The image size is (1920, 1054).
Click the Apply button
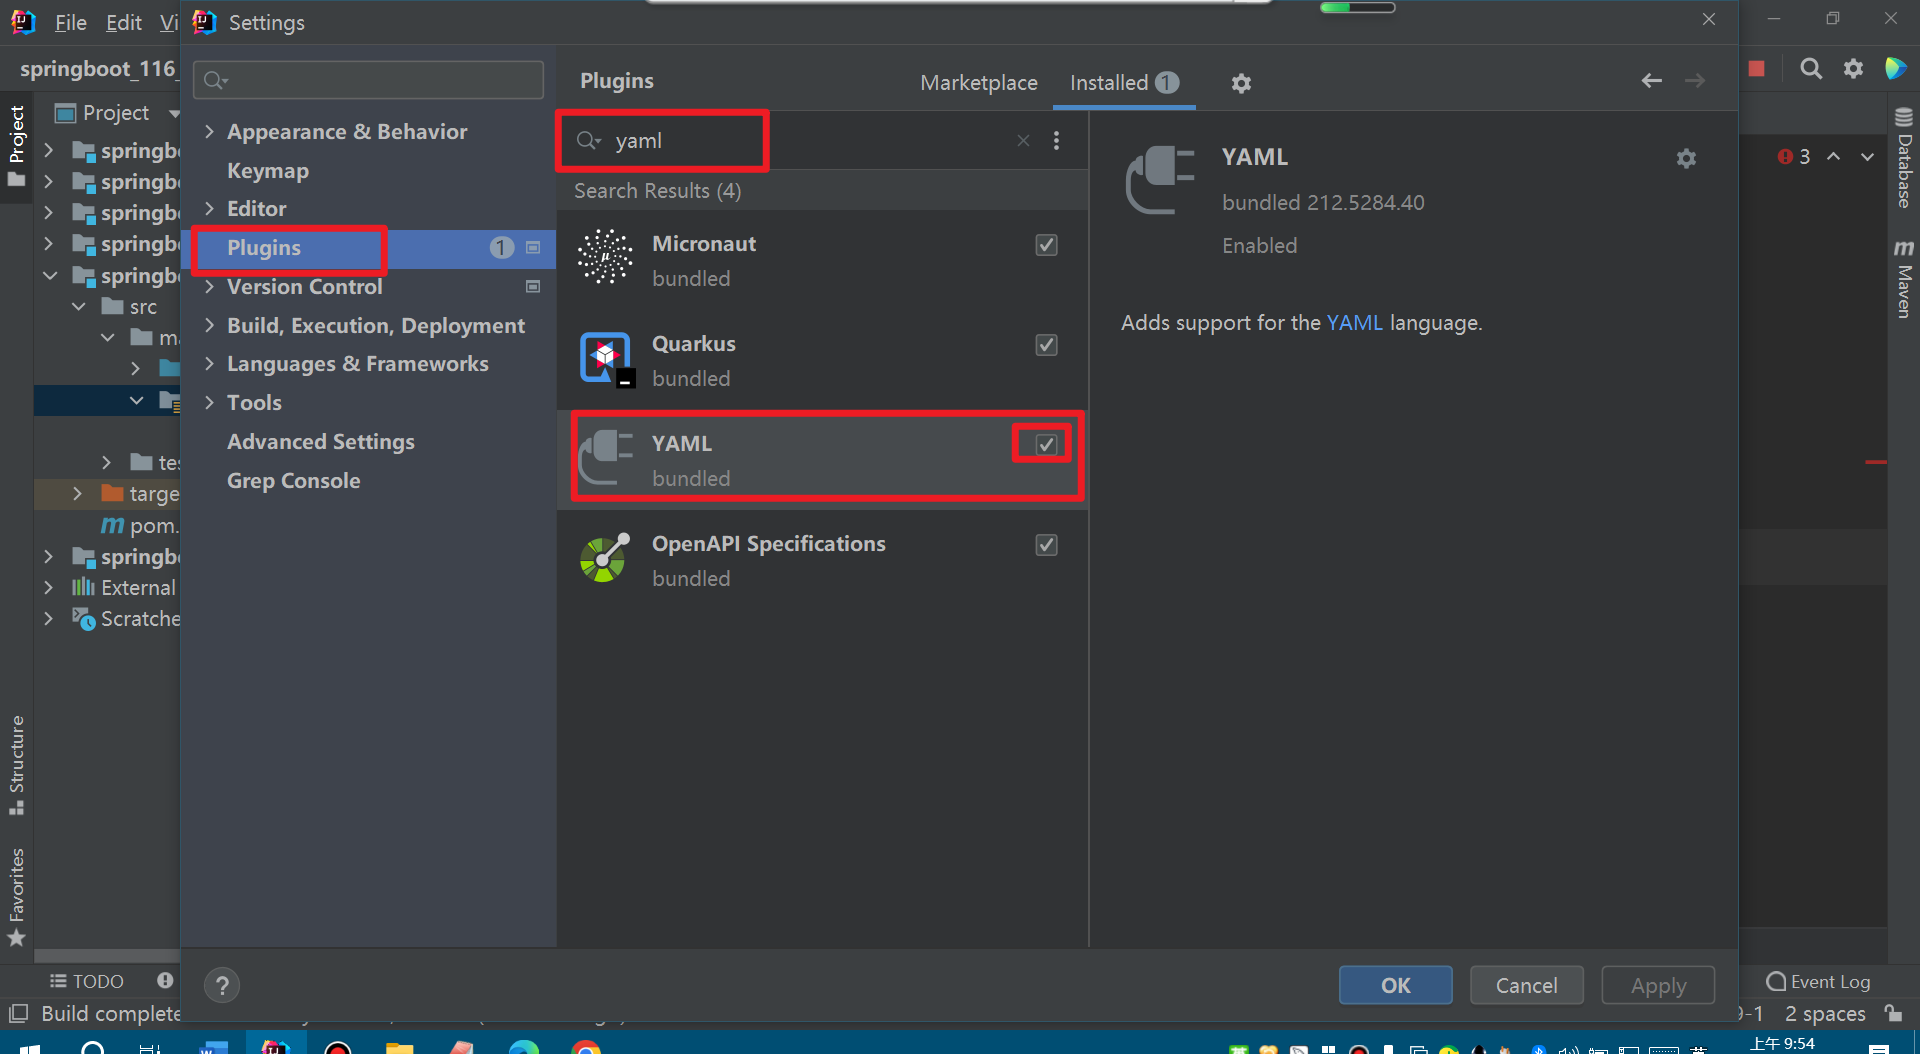[x=1658, y=985]
